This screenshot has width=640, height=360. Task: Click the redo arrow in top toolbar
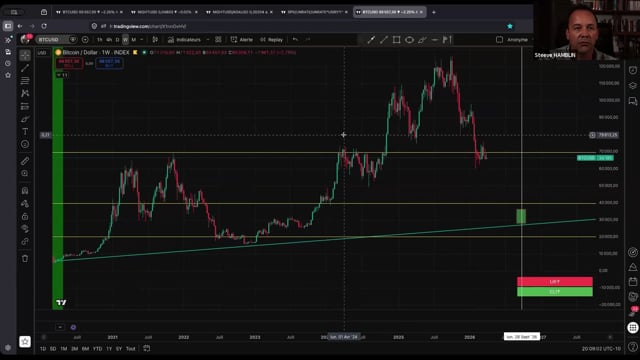pos(308,40)
